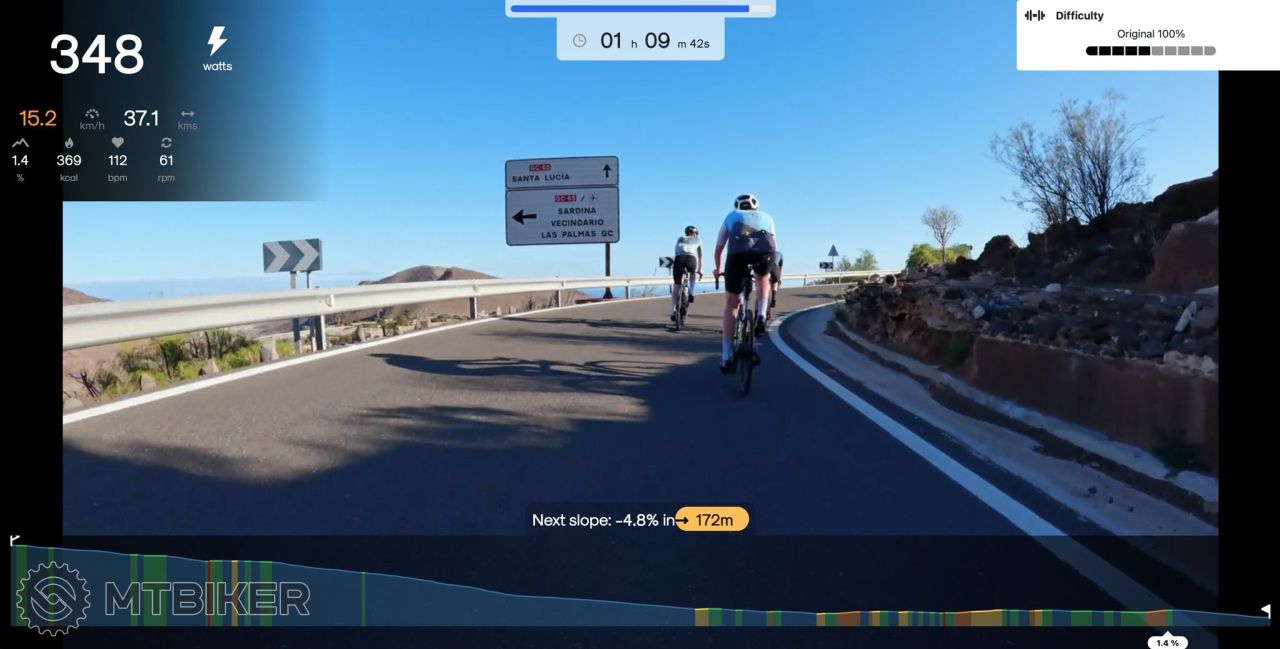
Task: Click the yellow 172m distance badge
Action: [712, 520]
